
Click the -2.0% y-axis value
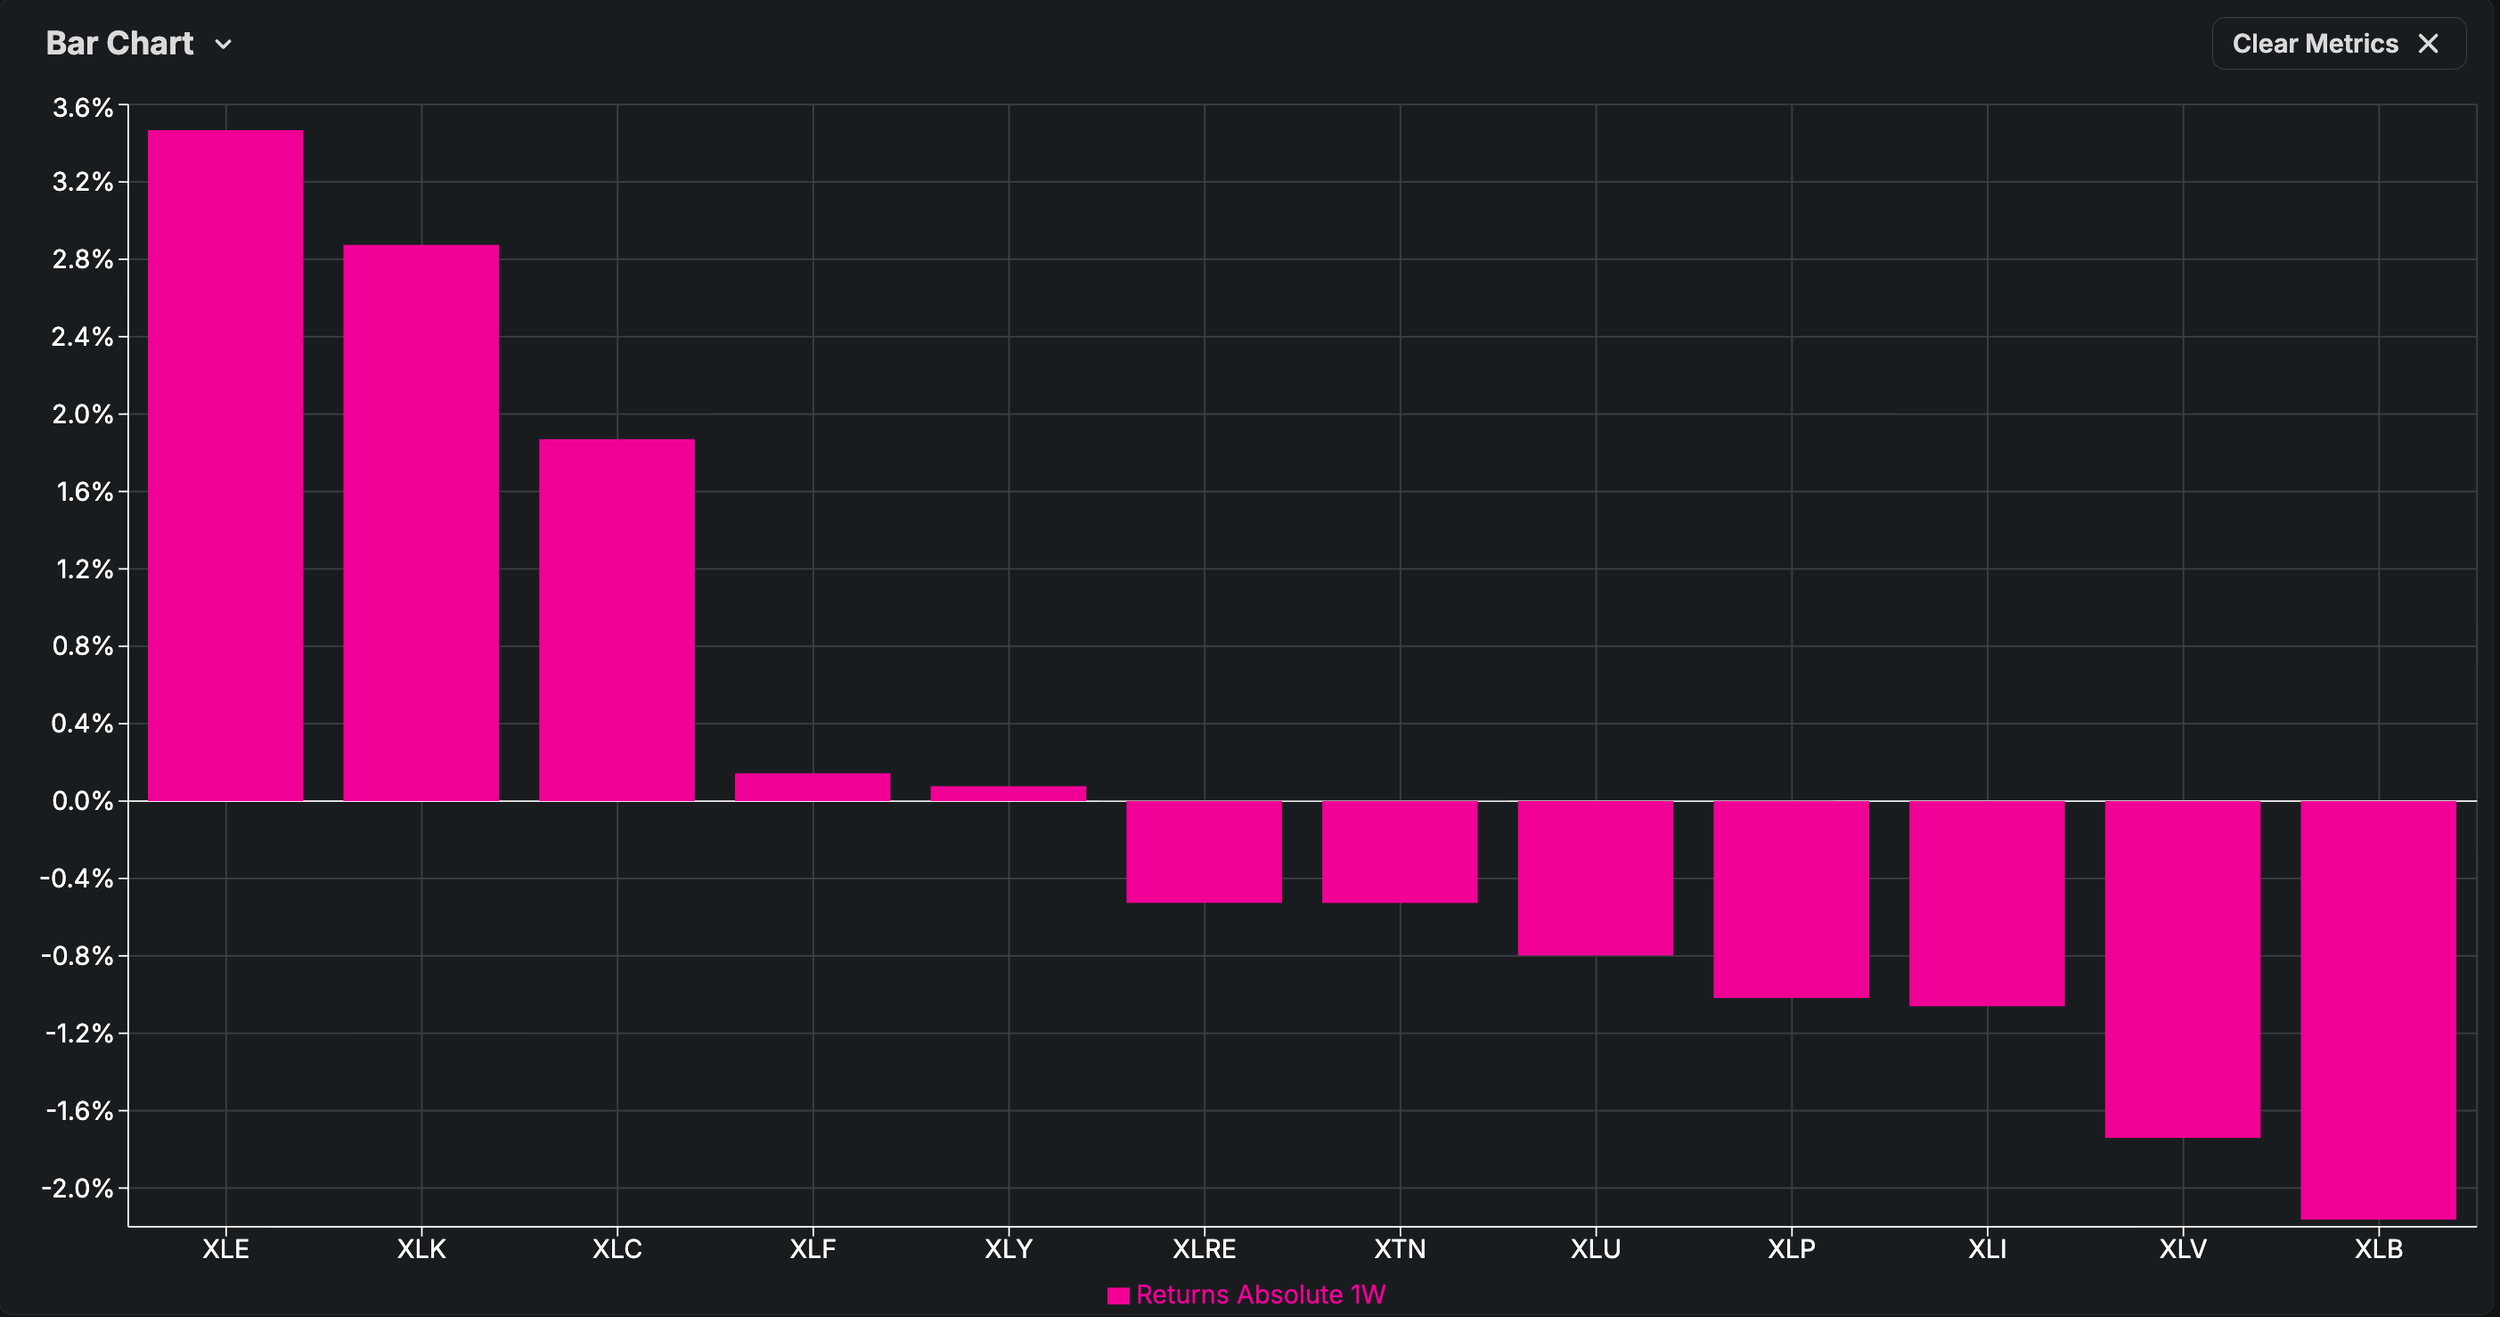[x=78, y=1189]
